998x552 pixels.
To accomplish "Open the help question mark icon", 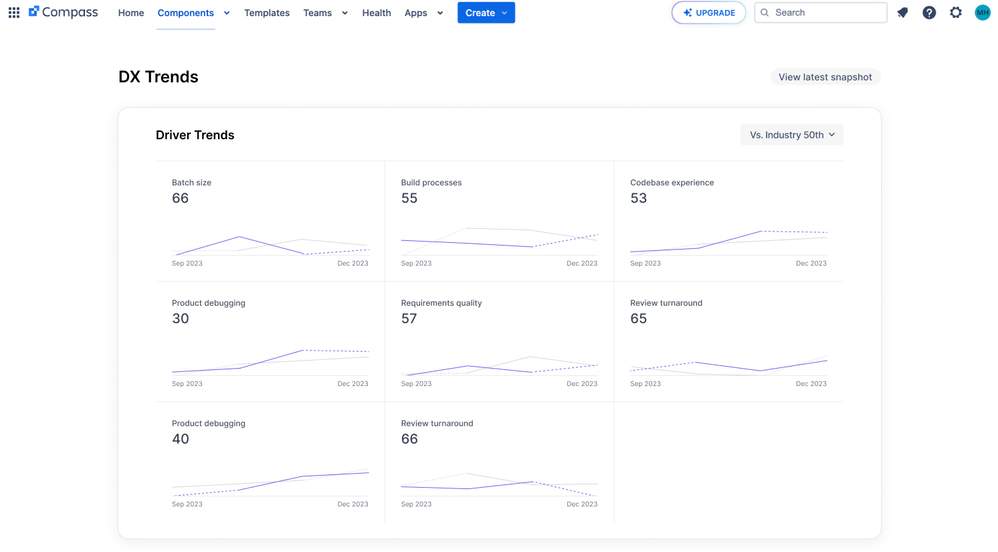I will [x=929, y=13].
